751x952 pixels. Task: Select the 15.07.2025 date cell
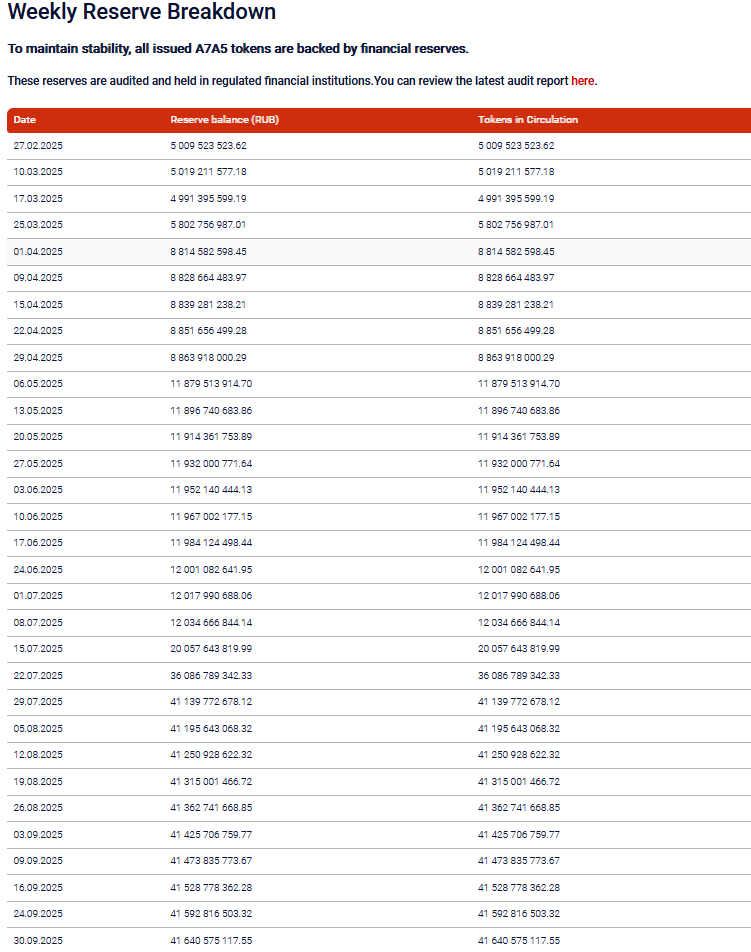[x=38, y=649]
